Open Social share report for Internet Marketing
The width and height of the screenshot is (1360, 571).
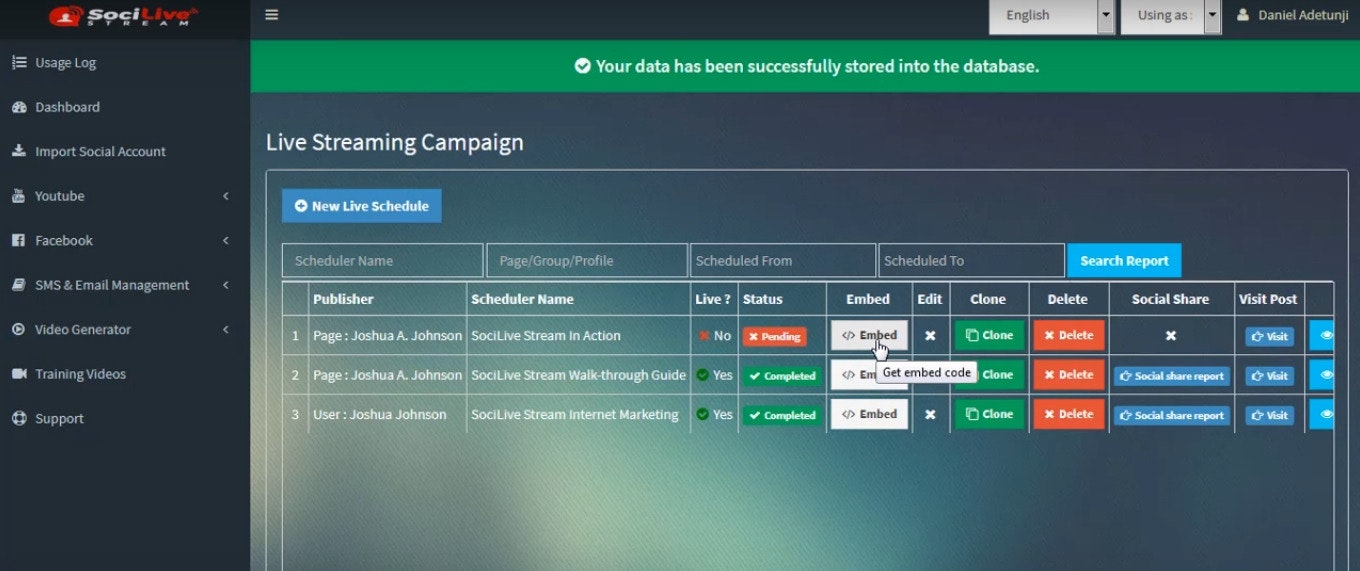[x=1171, y=415]
